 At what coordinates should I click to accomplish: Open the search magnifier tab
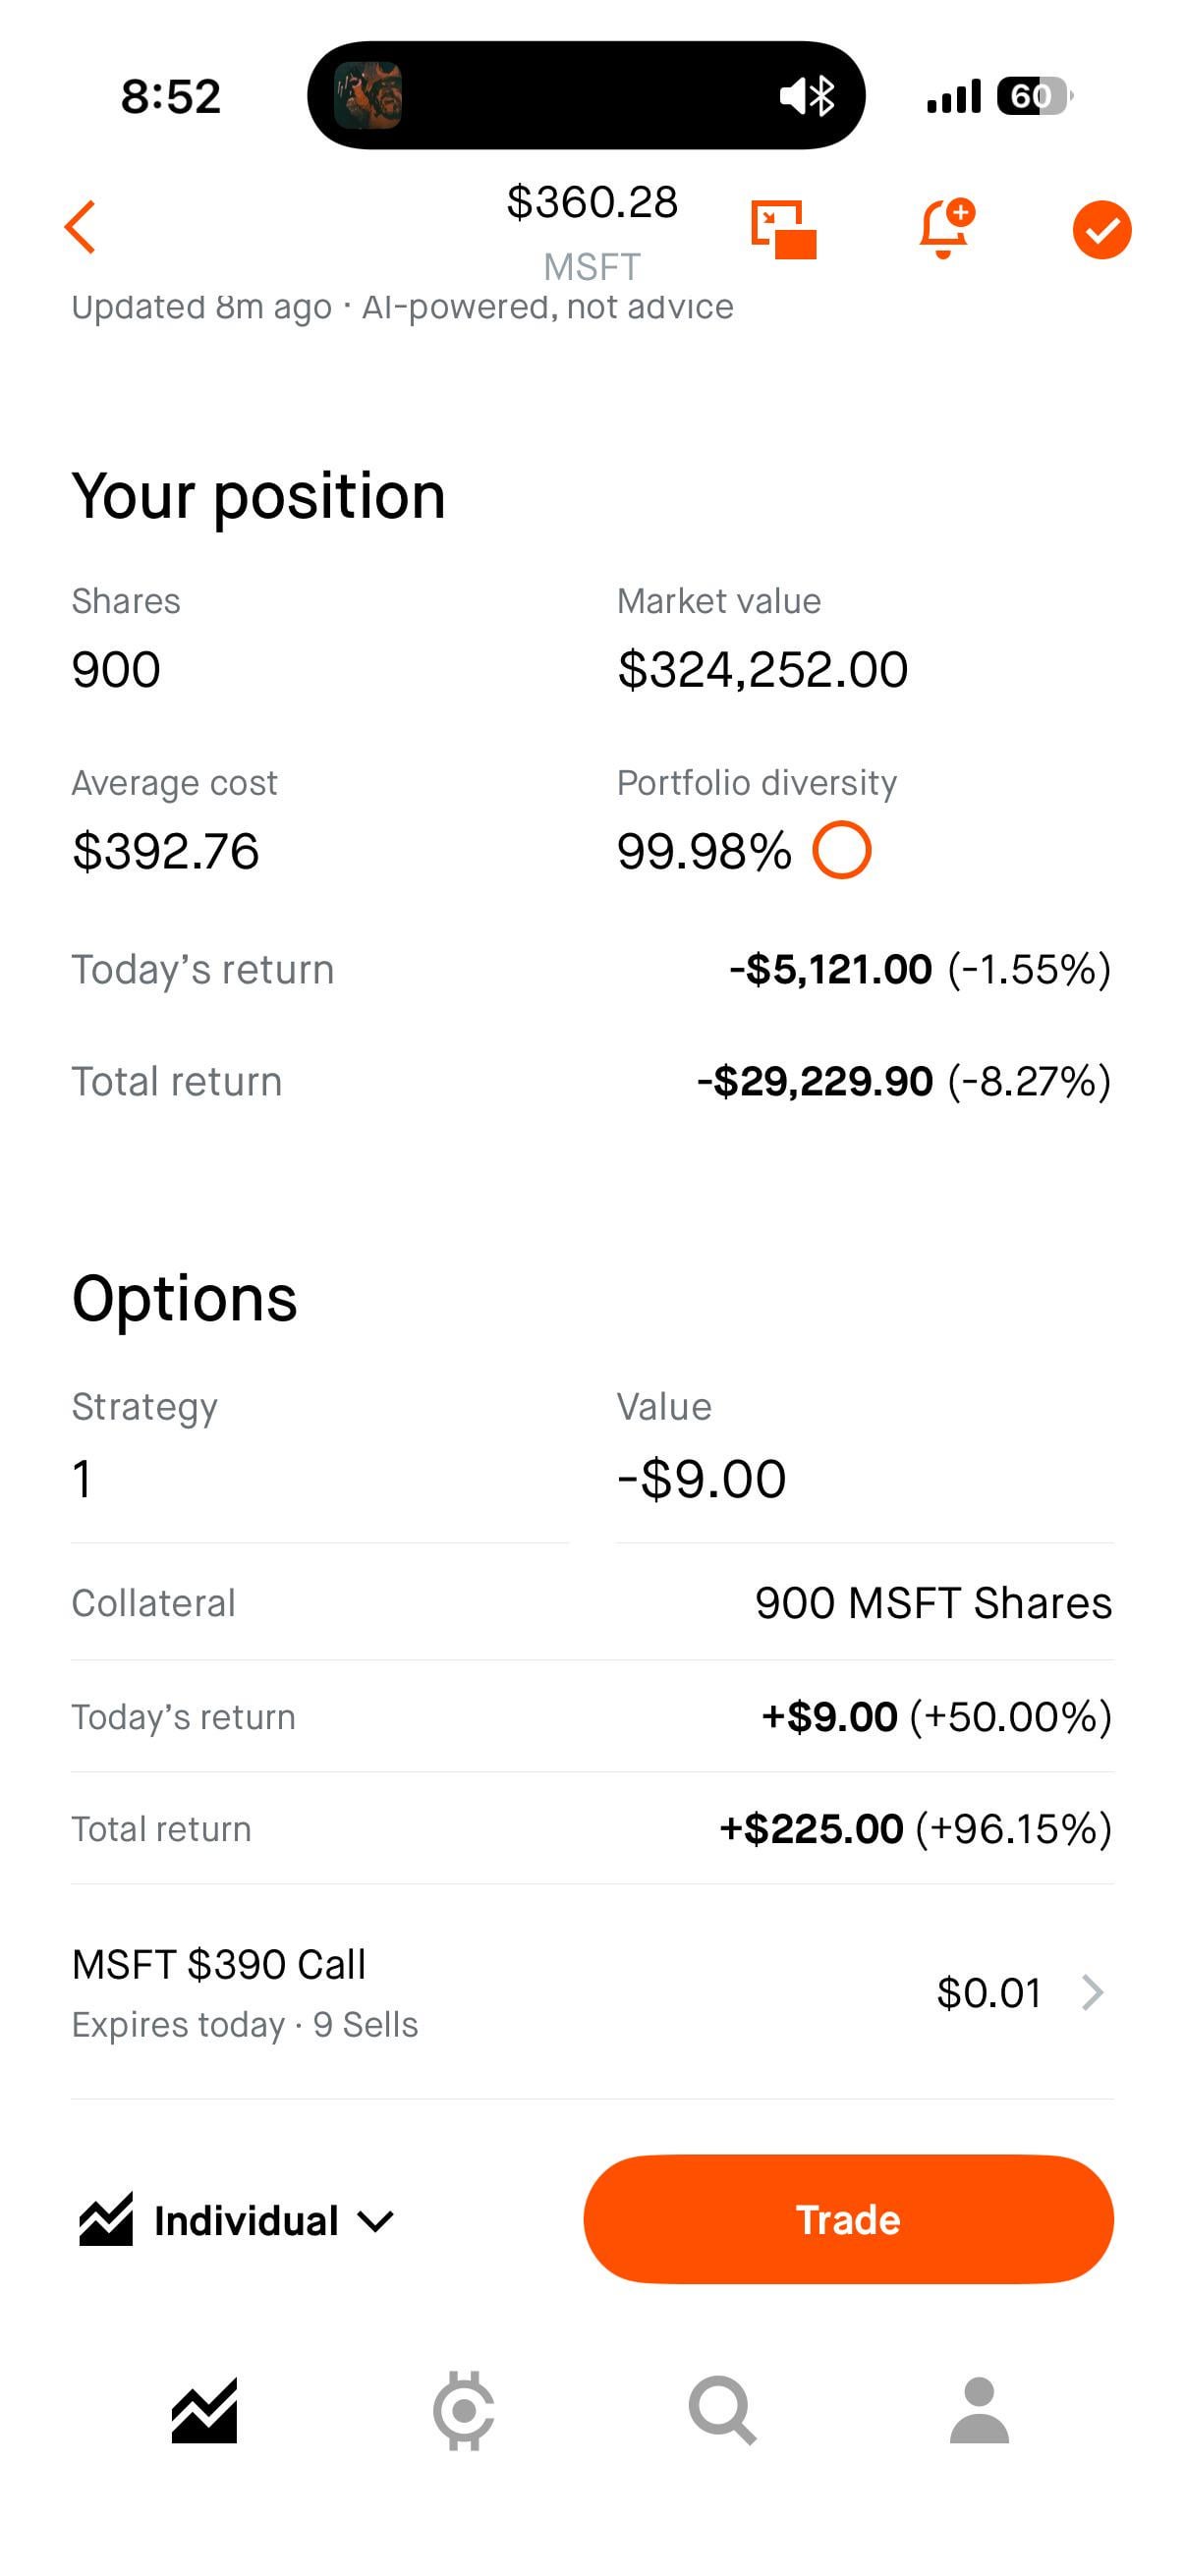click(x=722, y=2411)
